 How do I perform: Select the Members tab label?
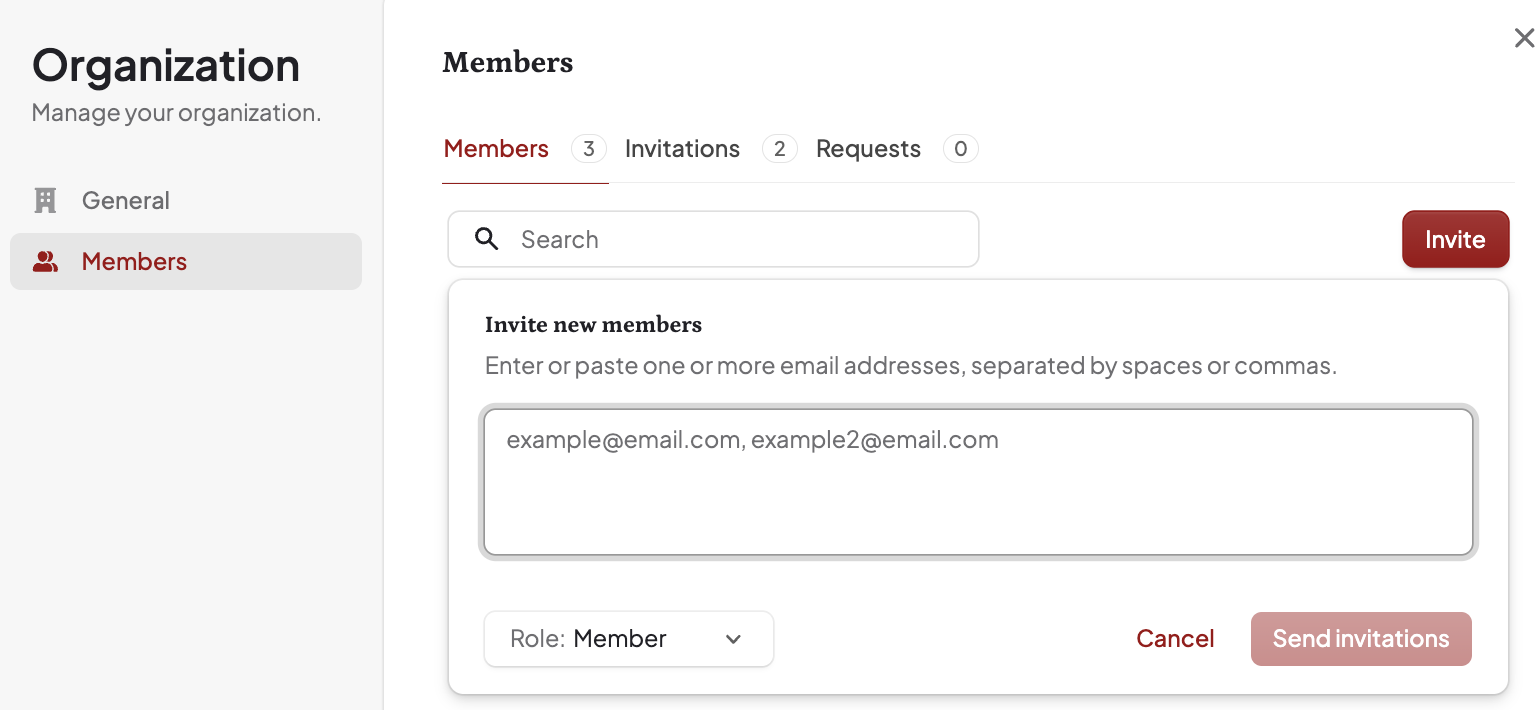click(496, 149)
